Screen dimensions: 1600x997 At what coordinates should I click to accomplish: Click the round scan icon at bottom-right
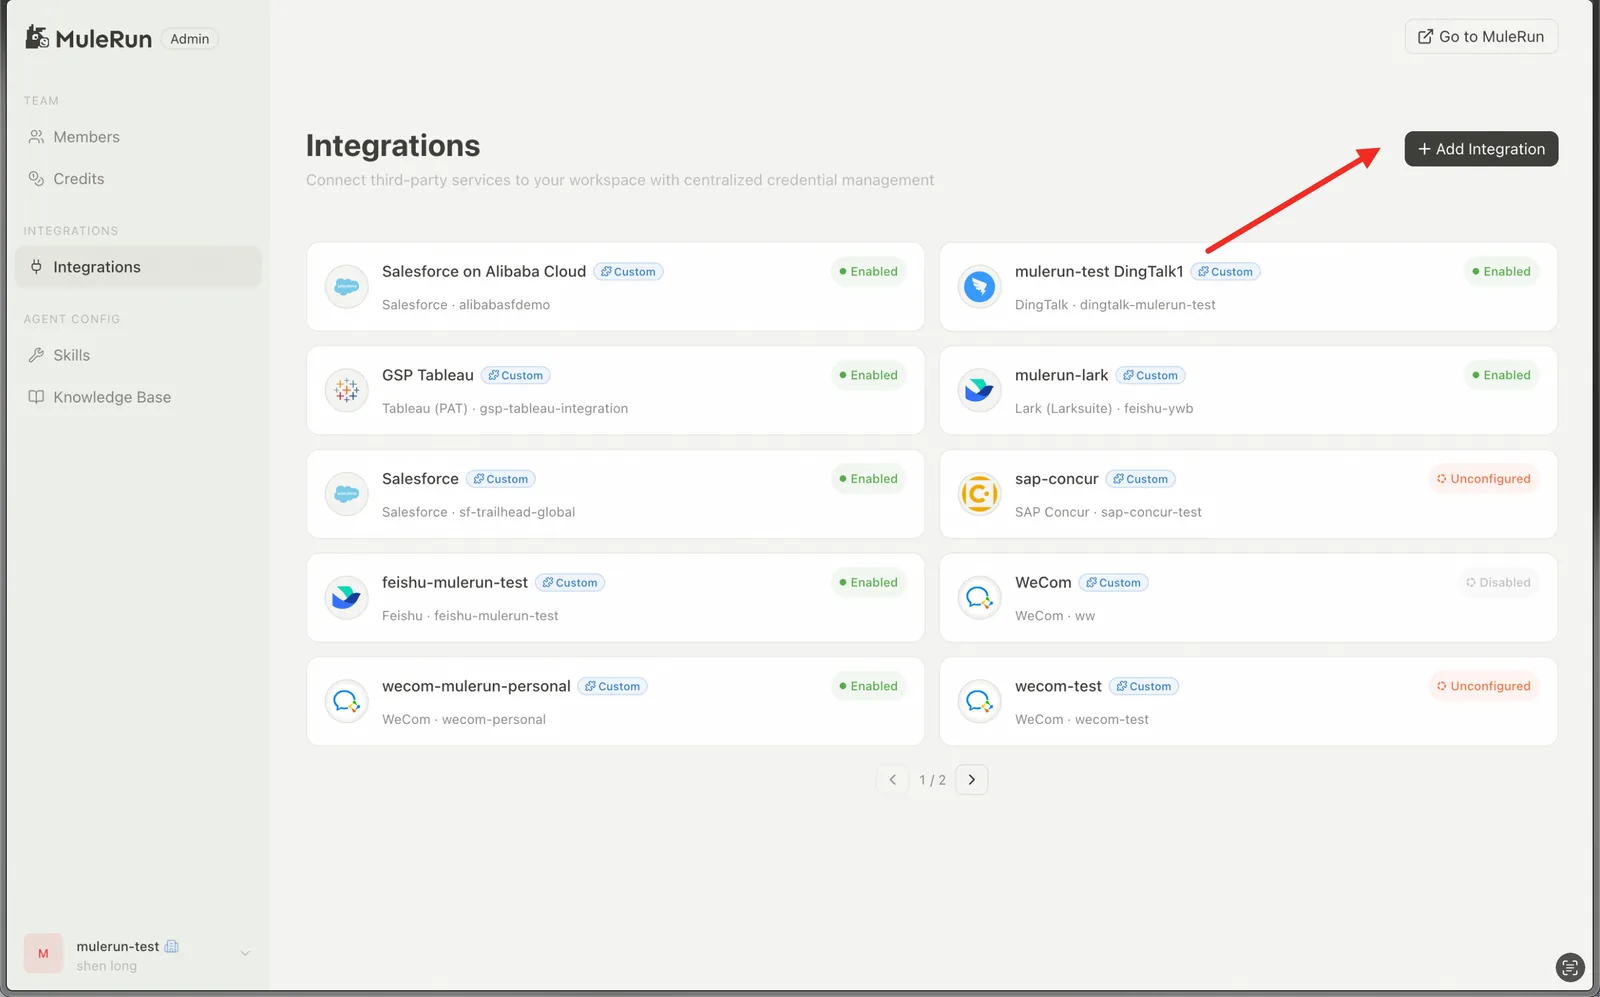click(x=1570, y=967)
